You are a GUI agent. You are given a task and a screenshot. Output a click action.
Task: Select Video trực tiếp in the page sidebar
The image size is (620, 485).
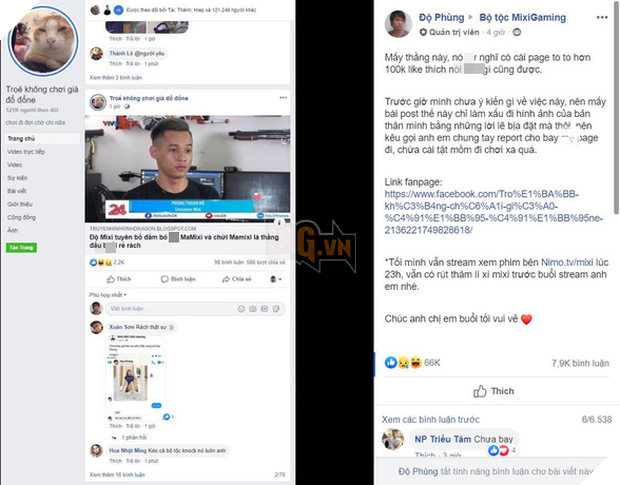tap(26, 151)
